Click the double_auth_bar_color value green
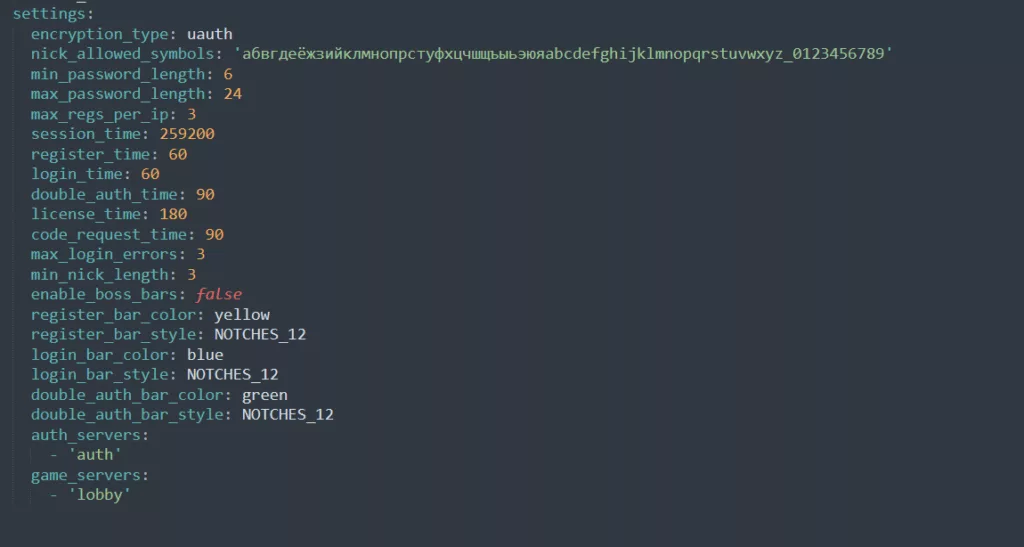This screenshot has height=547, width=1024. point(264,395)
